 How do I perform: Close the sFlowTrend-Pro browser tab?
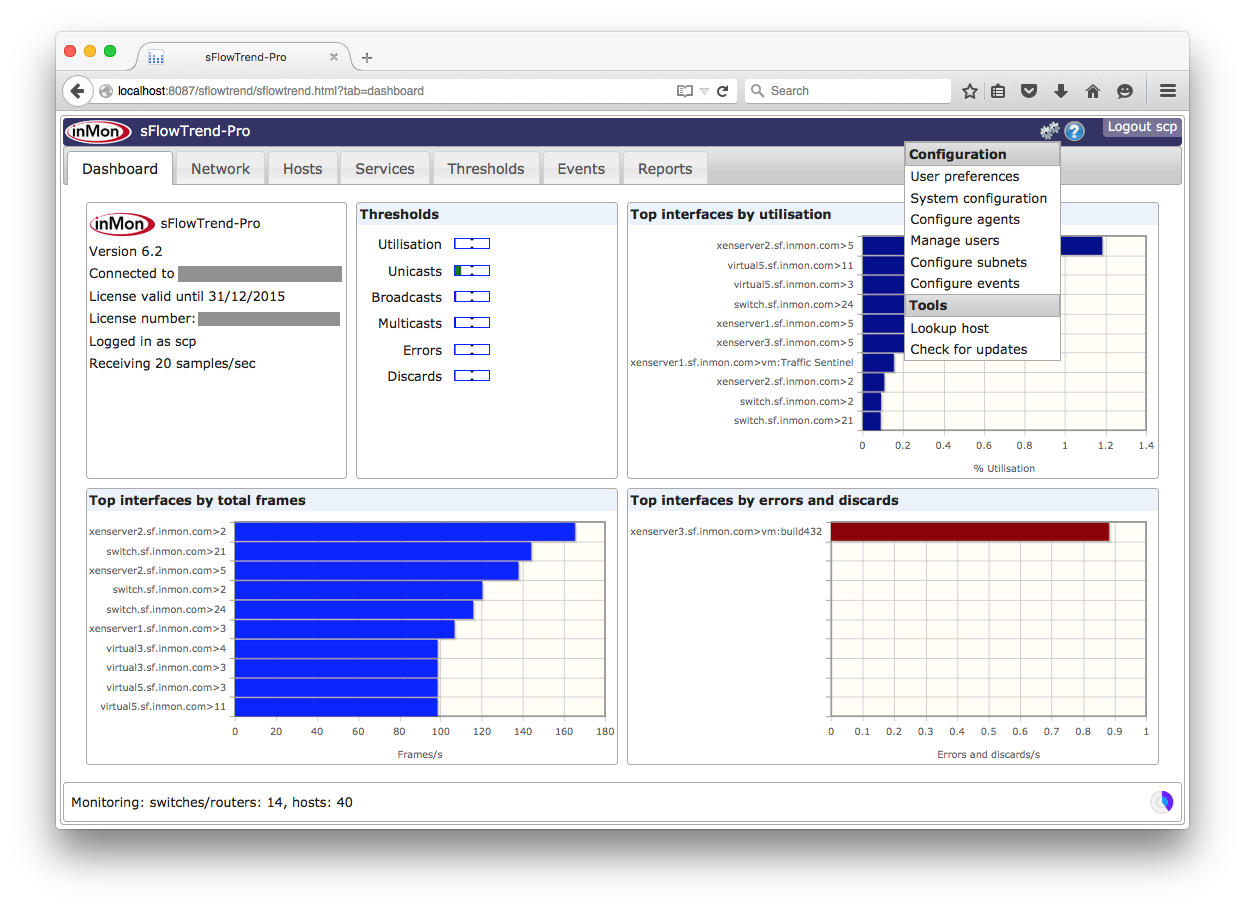tap(334, 57)
